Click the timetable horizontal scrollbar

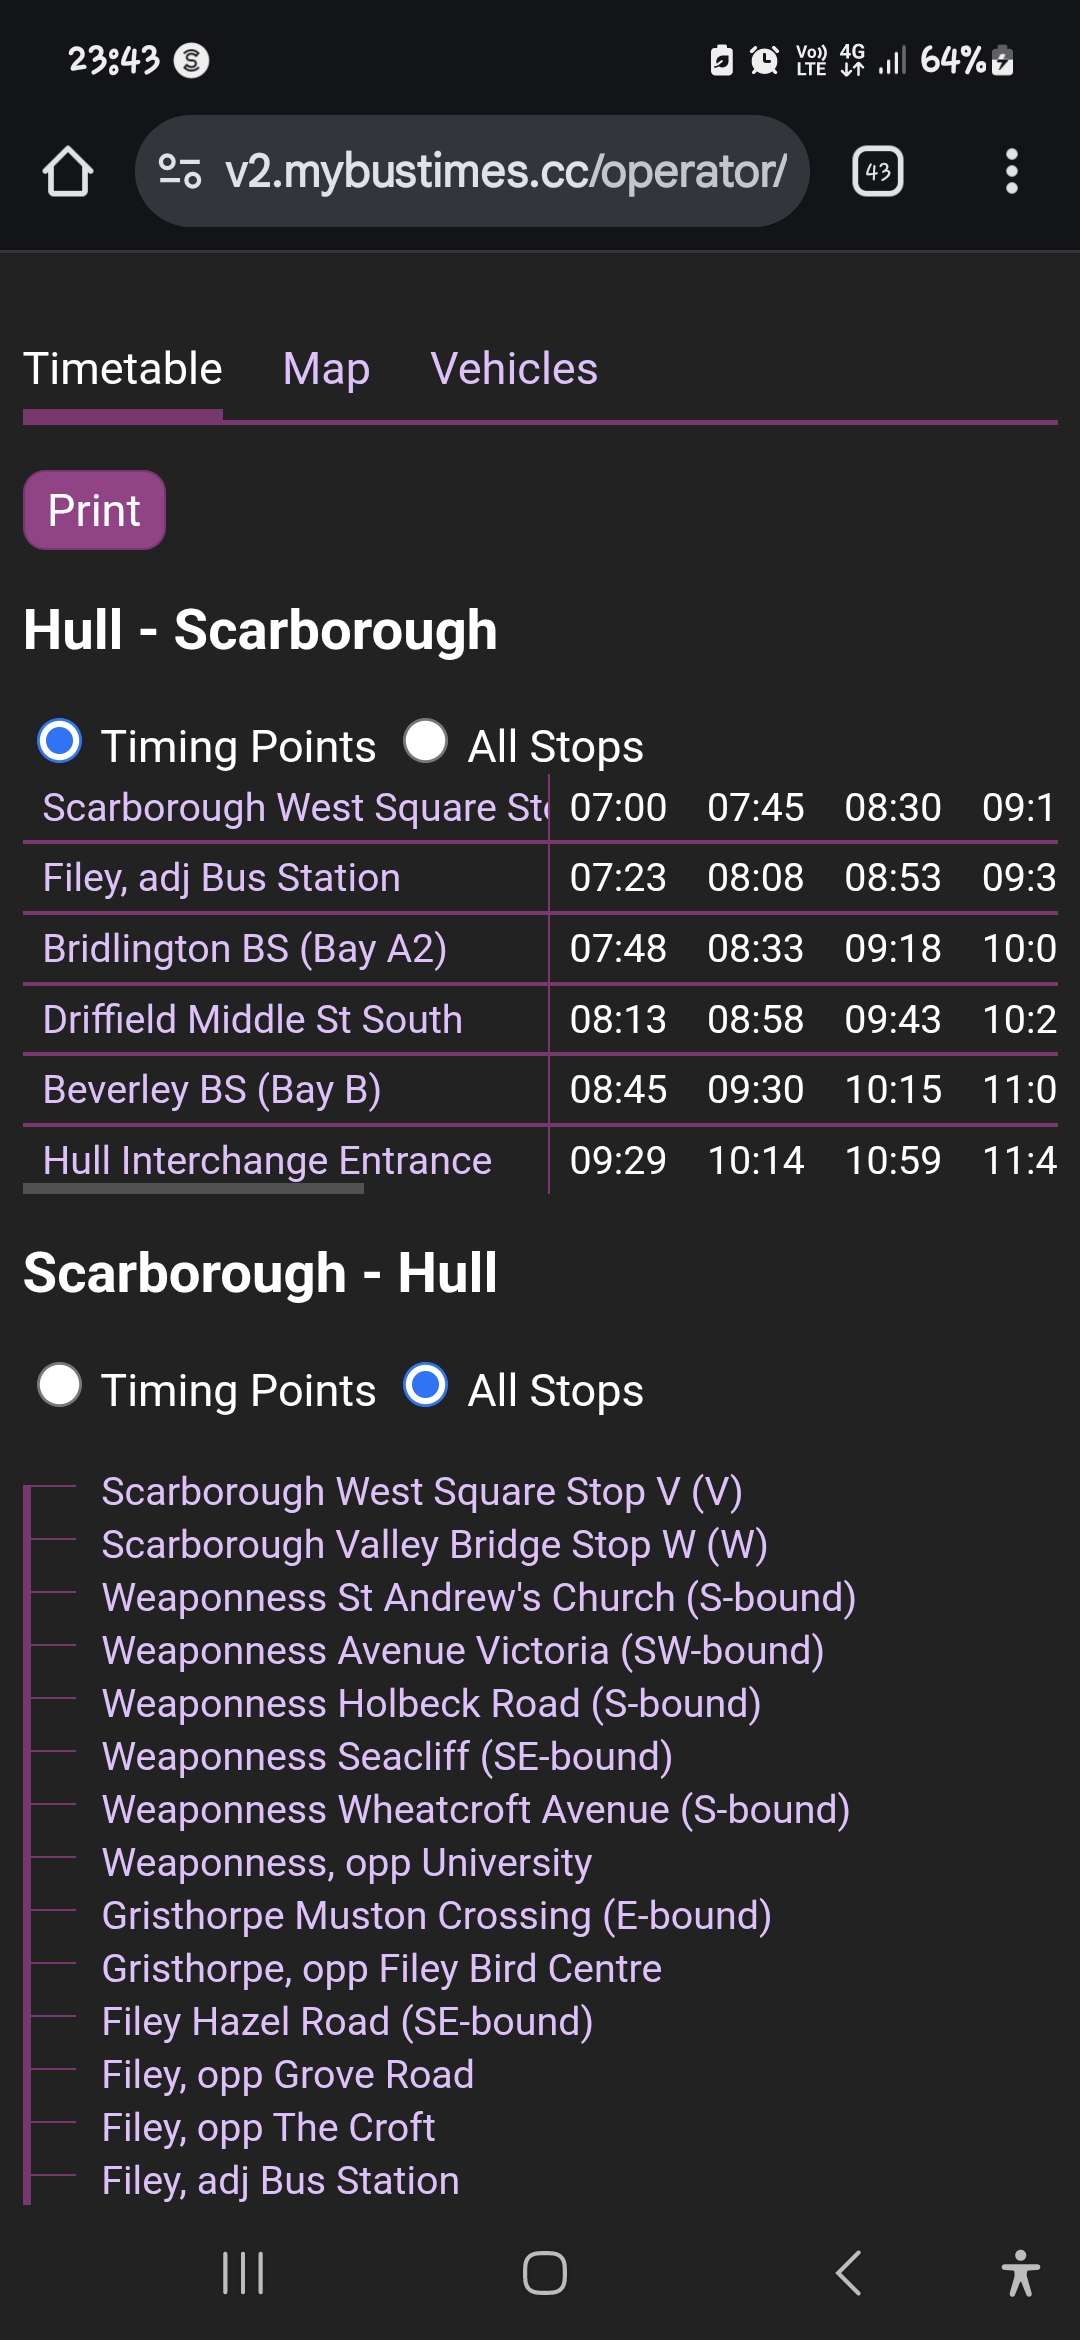pyautogui.click(x=193, y=1189)
